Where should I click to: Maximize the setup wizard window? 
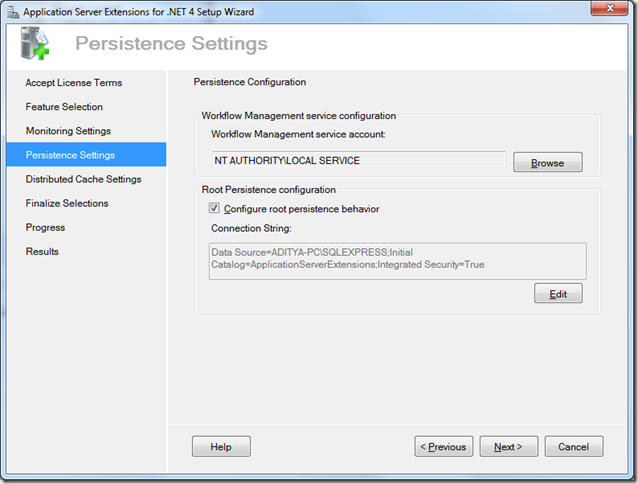click(x=574, y=10)
